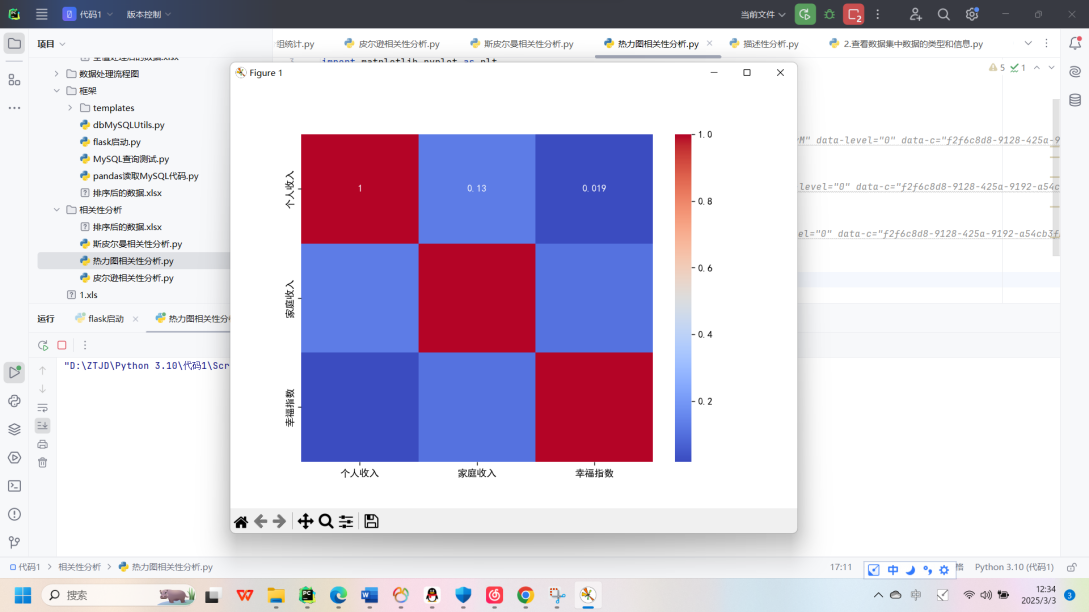Open the Database tool window icon

point(1075,100)
